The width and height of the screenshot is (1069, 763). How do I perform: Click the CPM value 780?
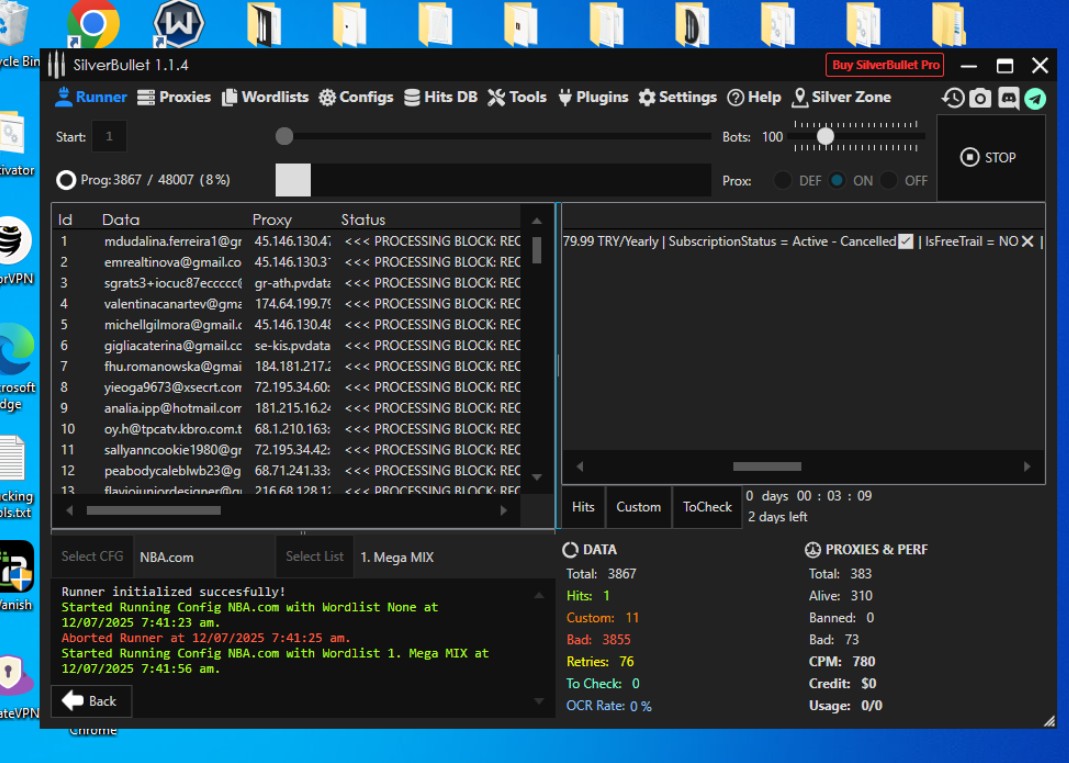[x=864, y=661]
